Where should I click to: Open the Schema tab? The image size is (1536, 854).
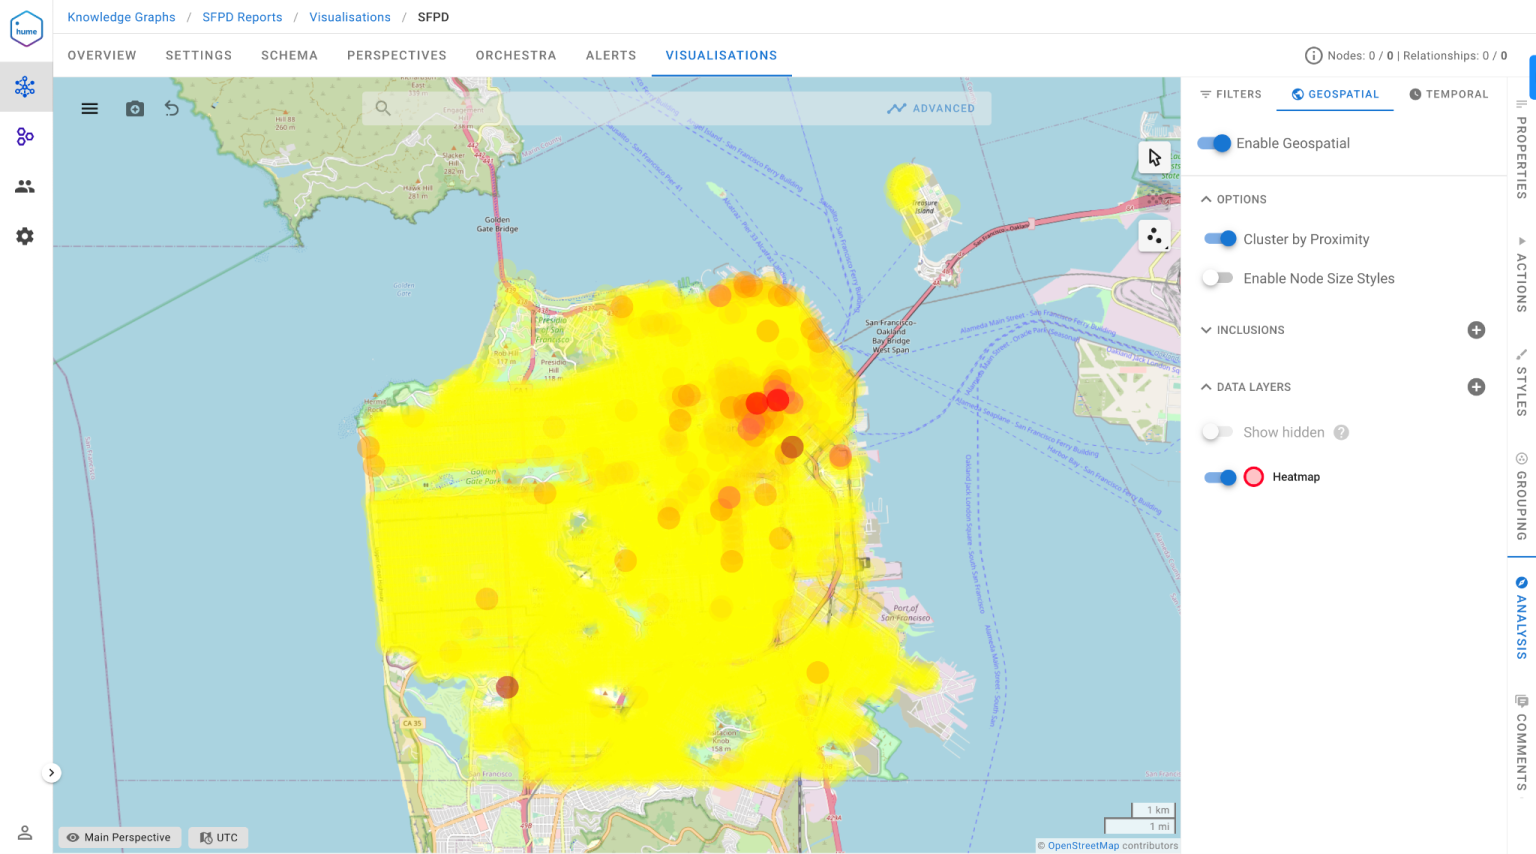click(x=289, y=55)
